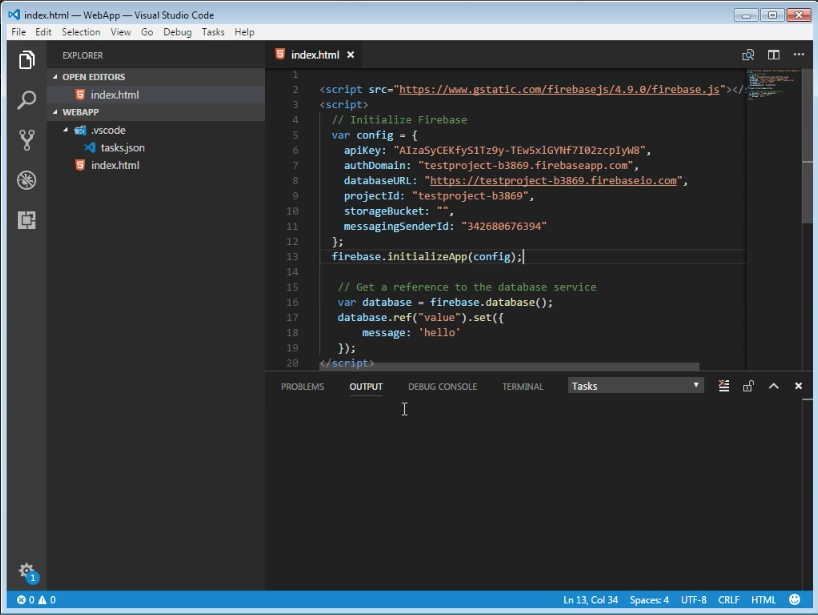
Task: Open the Extensions view in activity bar
Action: point(27,220)
